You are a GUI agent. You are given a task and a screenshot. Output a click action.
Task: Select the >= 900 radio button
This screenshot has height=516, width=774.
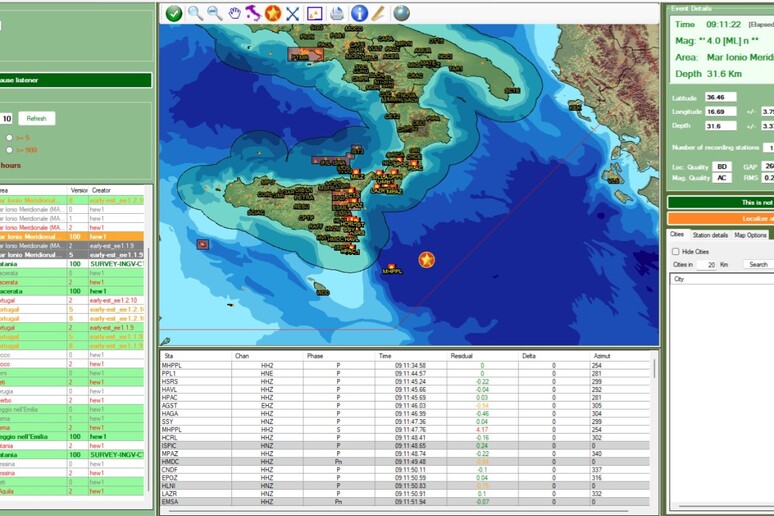pos(9,150)
